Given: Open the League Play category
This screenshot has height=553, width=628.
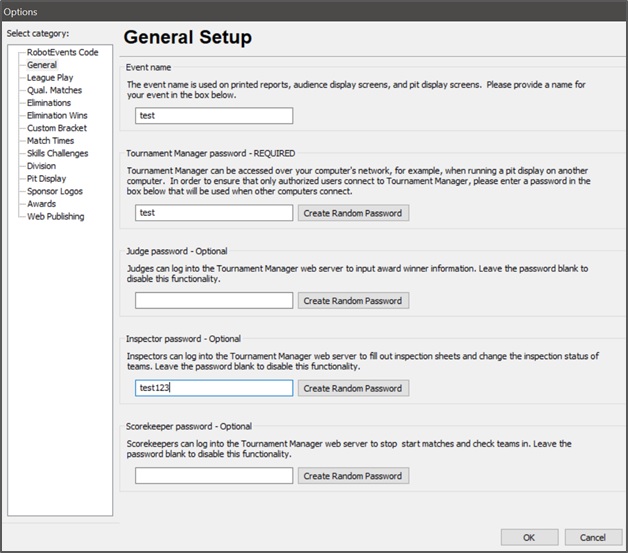Looking at the screenshot, I should click(50, 77).
